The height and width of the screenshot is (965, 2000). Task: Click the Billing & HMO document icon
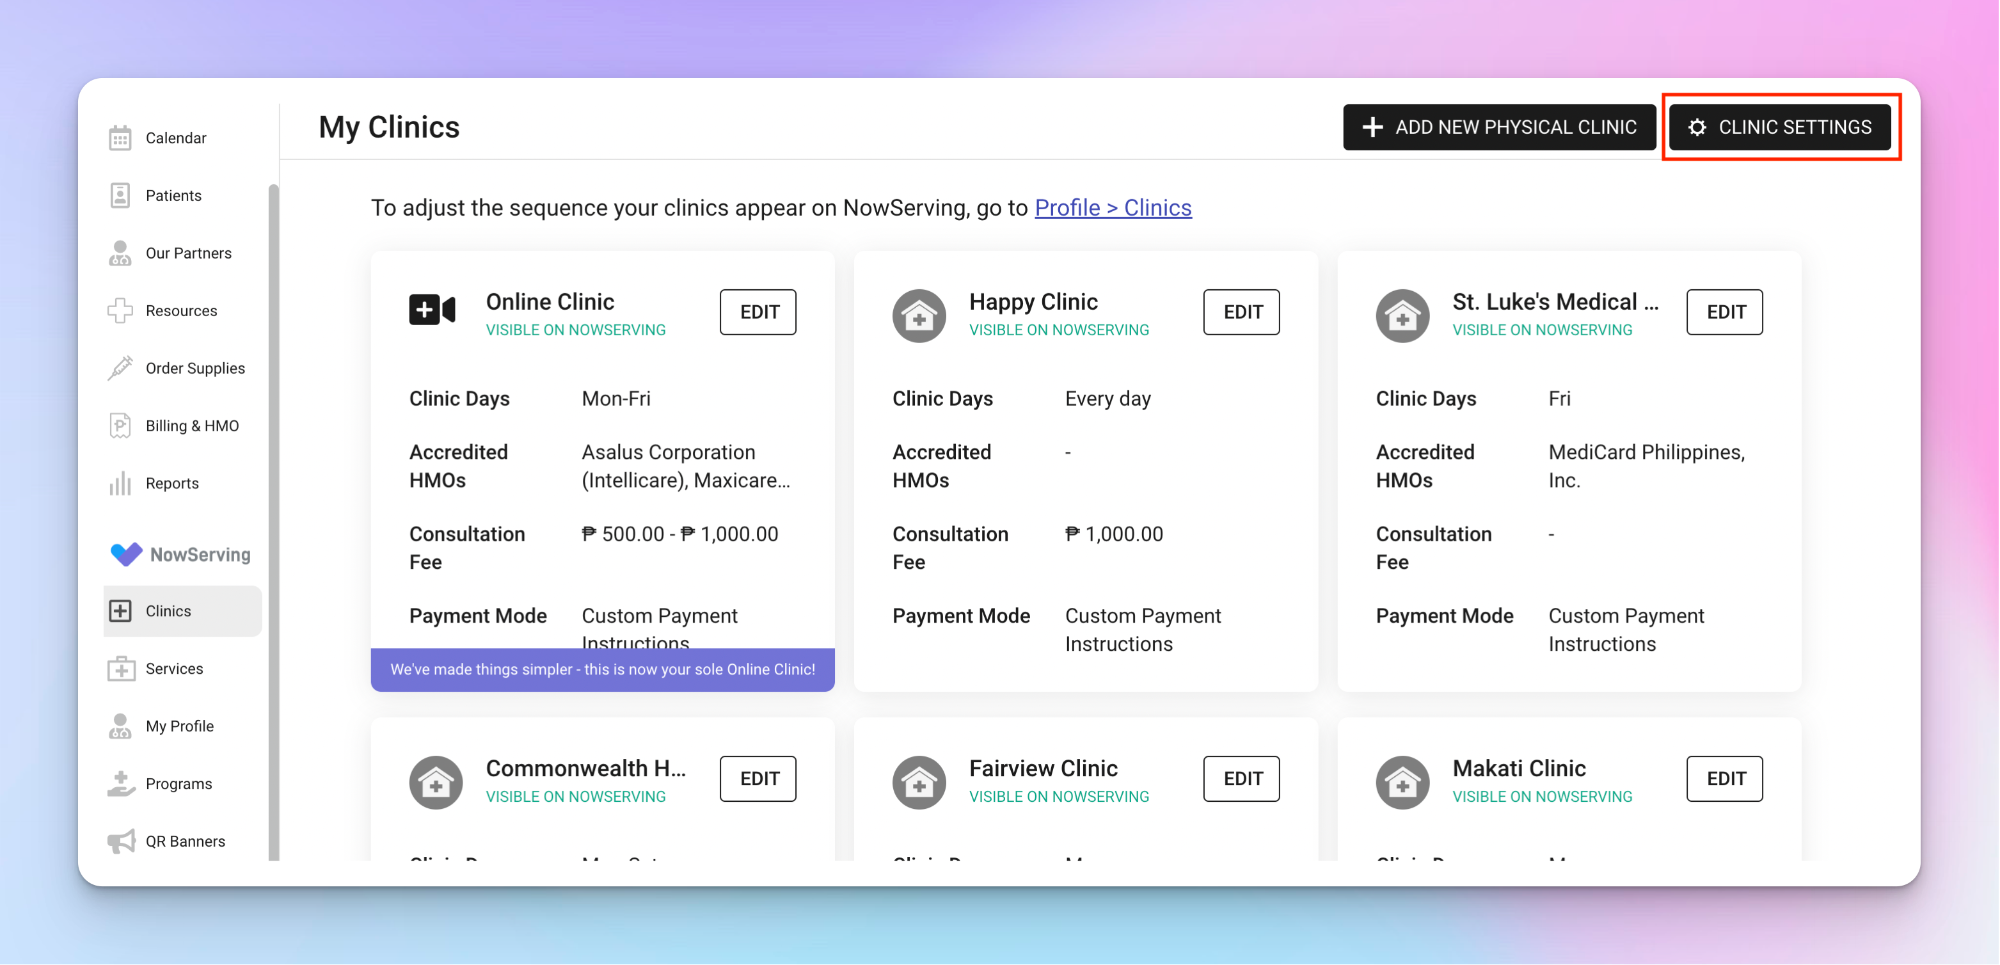120,426
